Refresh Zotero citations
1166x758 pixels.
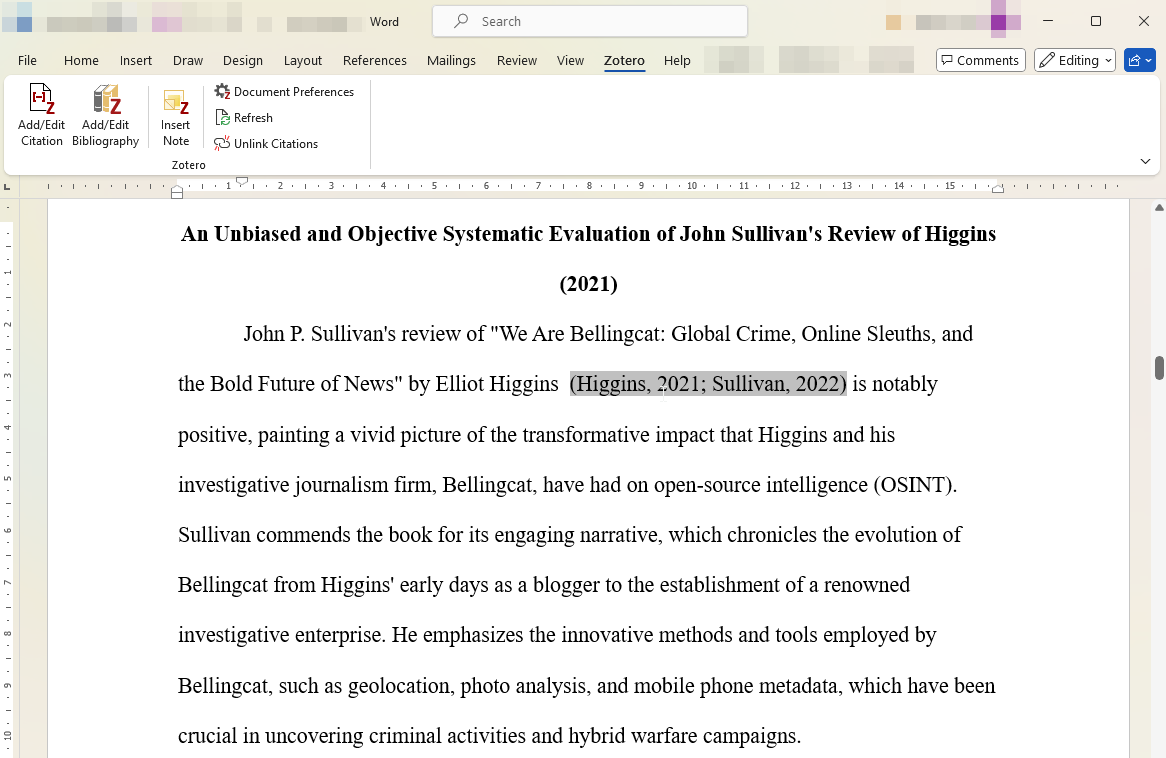click(244, 118)
